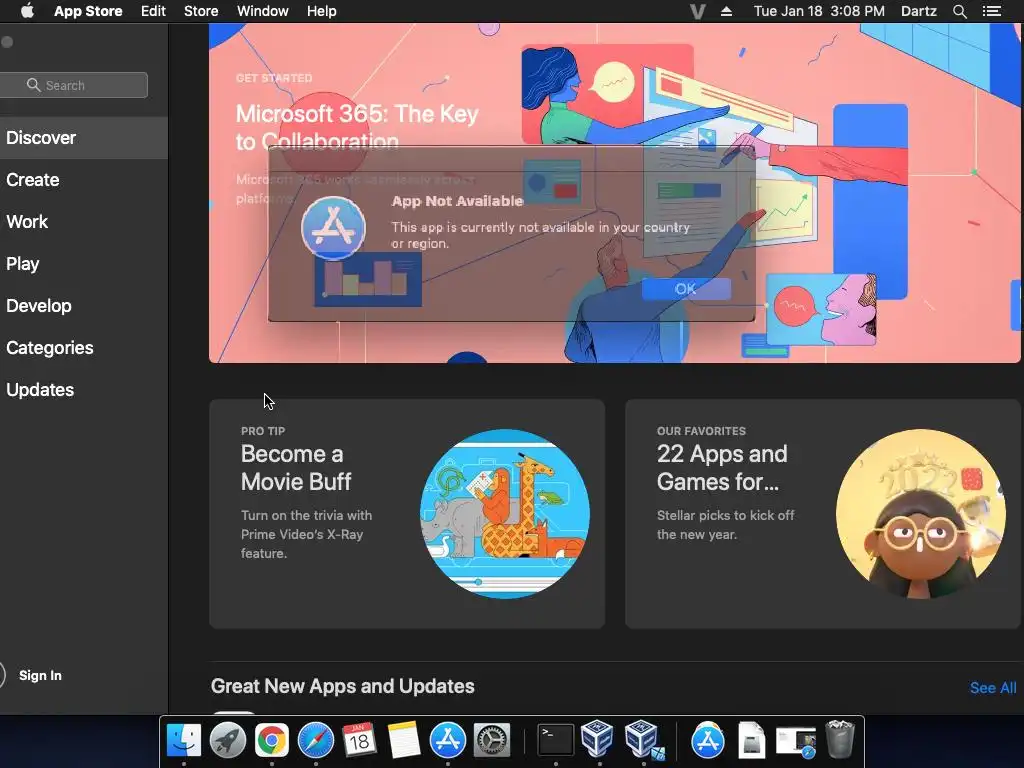Click the Great New Apps and Updates heading
The height and width of the screenshot is (768, 1024).
coord(342,686)
